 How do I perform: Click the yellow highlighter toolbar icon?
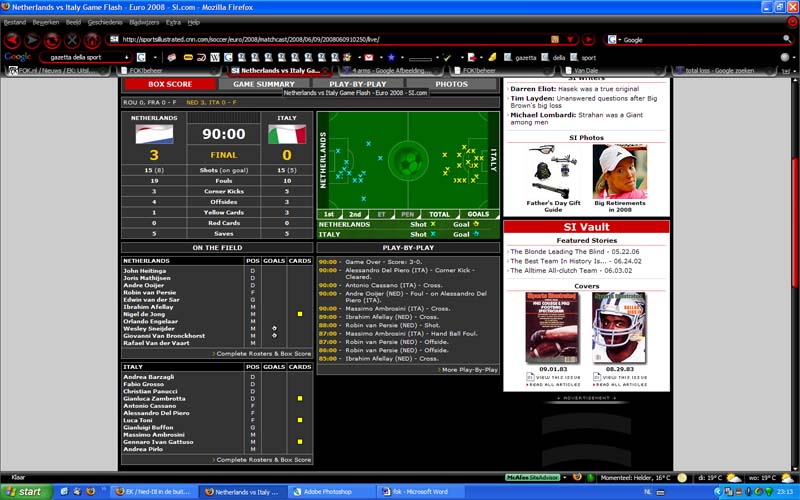point(492,57)
